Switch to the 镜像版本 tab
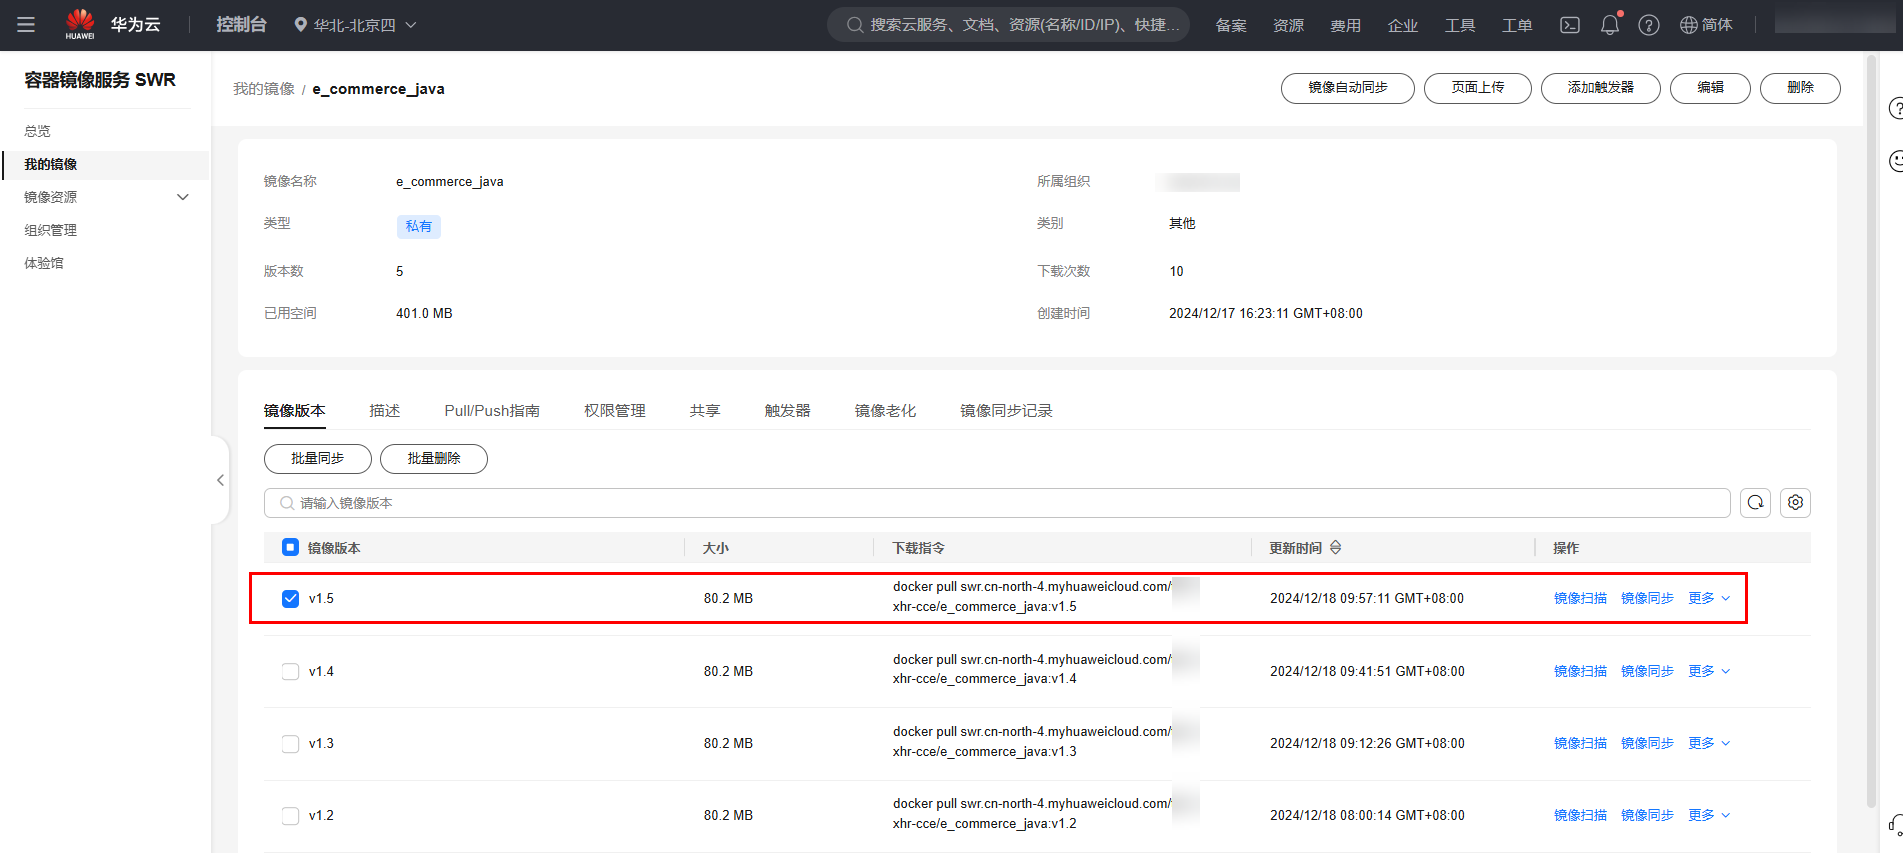The image size is (1903, 853). click(x=295, y=411)
